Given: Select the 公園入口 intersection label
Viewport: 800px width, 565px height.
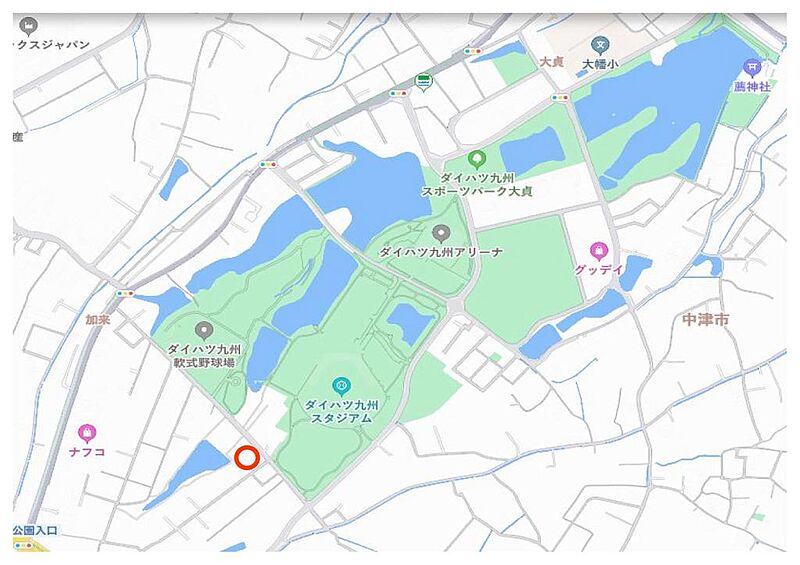Looking at the screenshot, I should tap(35, 530).
